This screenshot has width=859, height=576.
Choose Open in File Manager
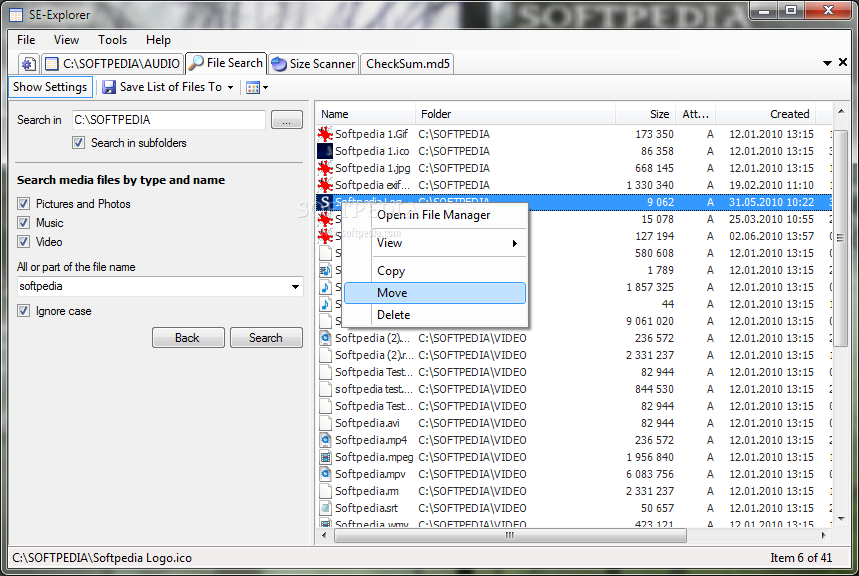pyautogui.click(x=434, y=215)
